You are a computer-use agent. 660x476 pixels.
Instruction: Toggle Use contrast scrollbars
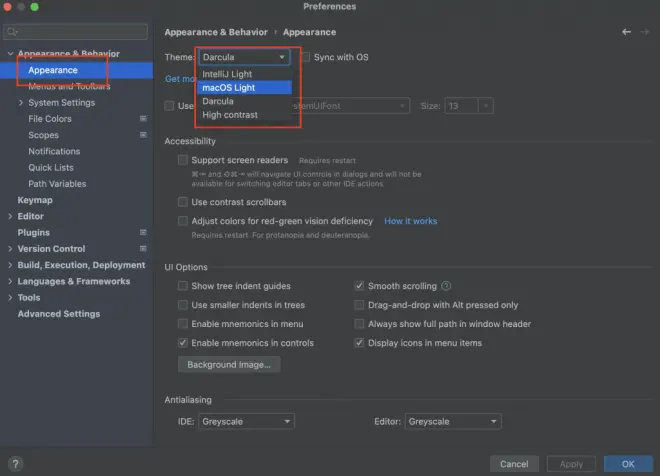pos(183,202)
